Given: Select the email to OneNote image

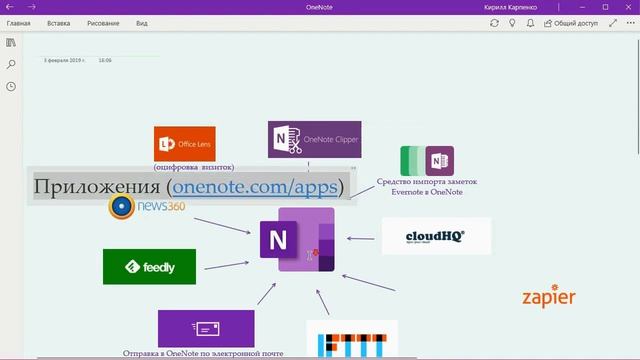Looking at the screenshot, I should (x=206, y=329).
